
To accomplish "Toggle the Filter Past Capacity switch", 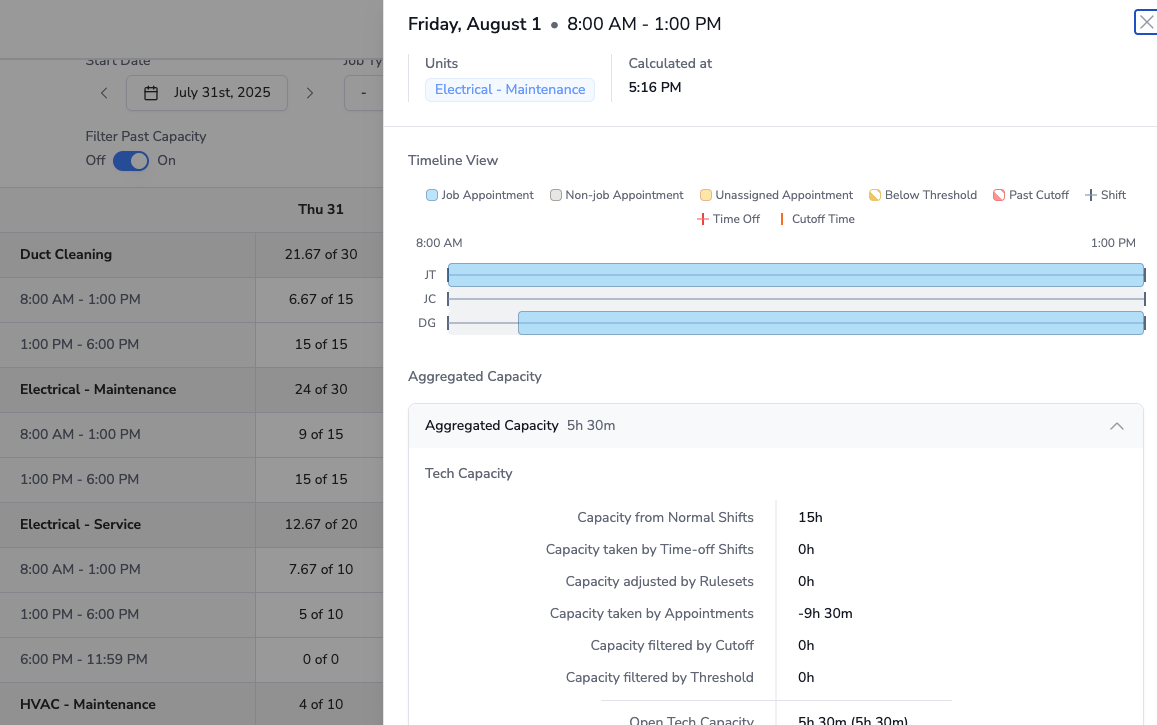I will point(131,160).
